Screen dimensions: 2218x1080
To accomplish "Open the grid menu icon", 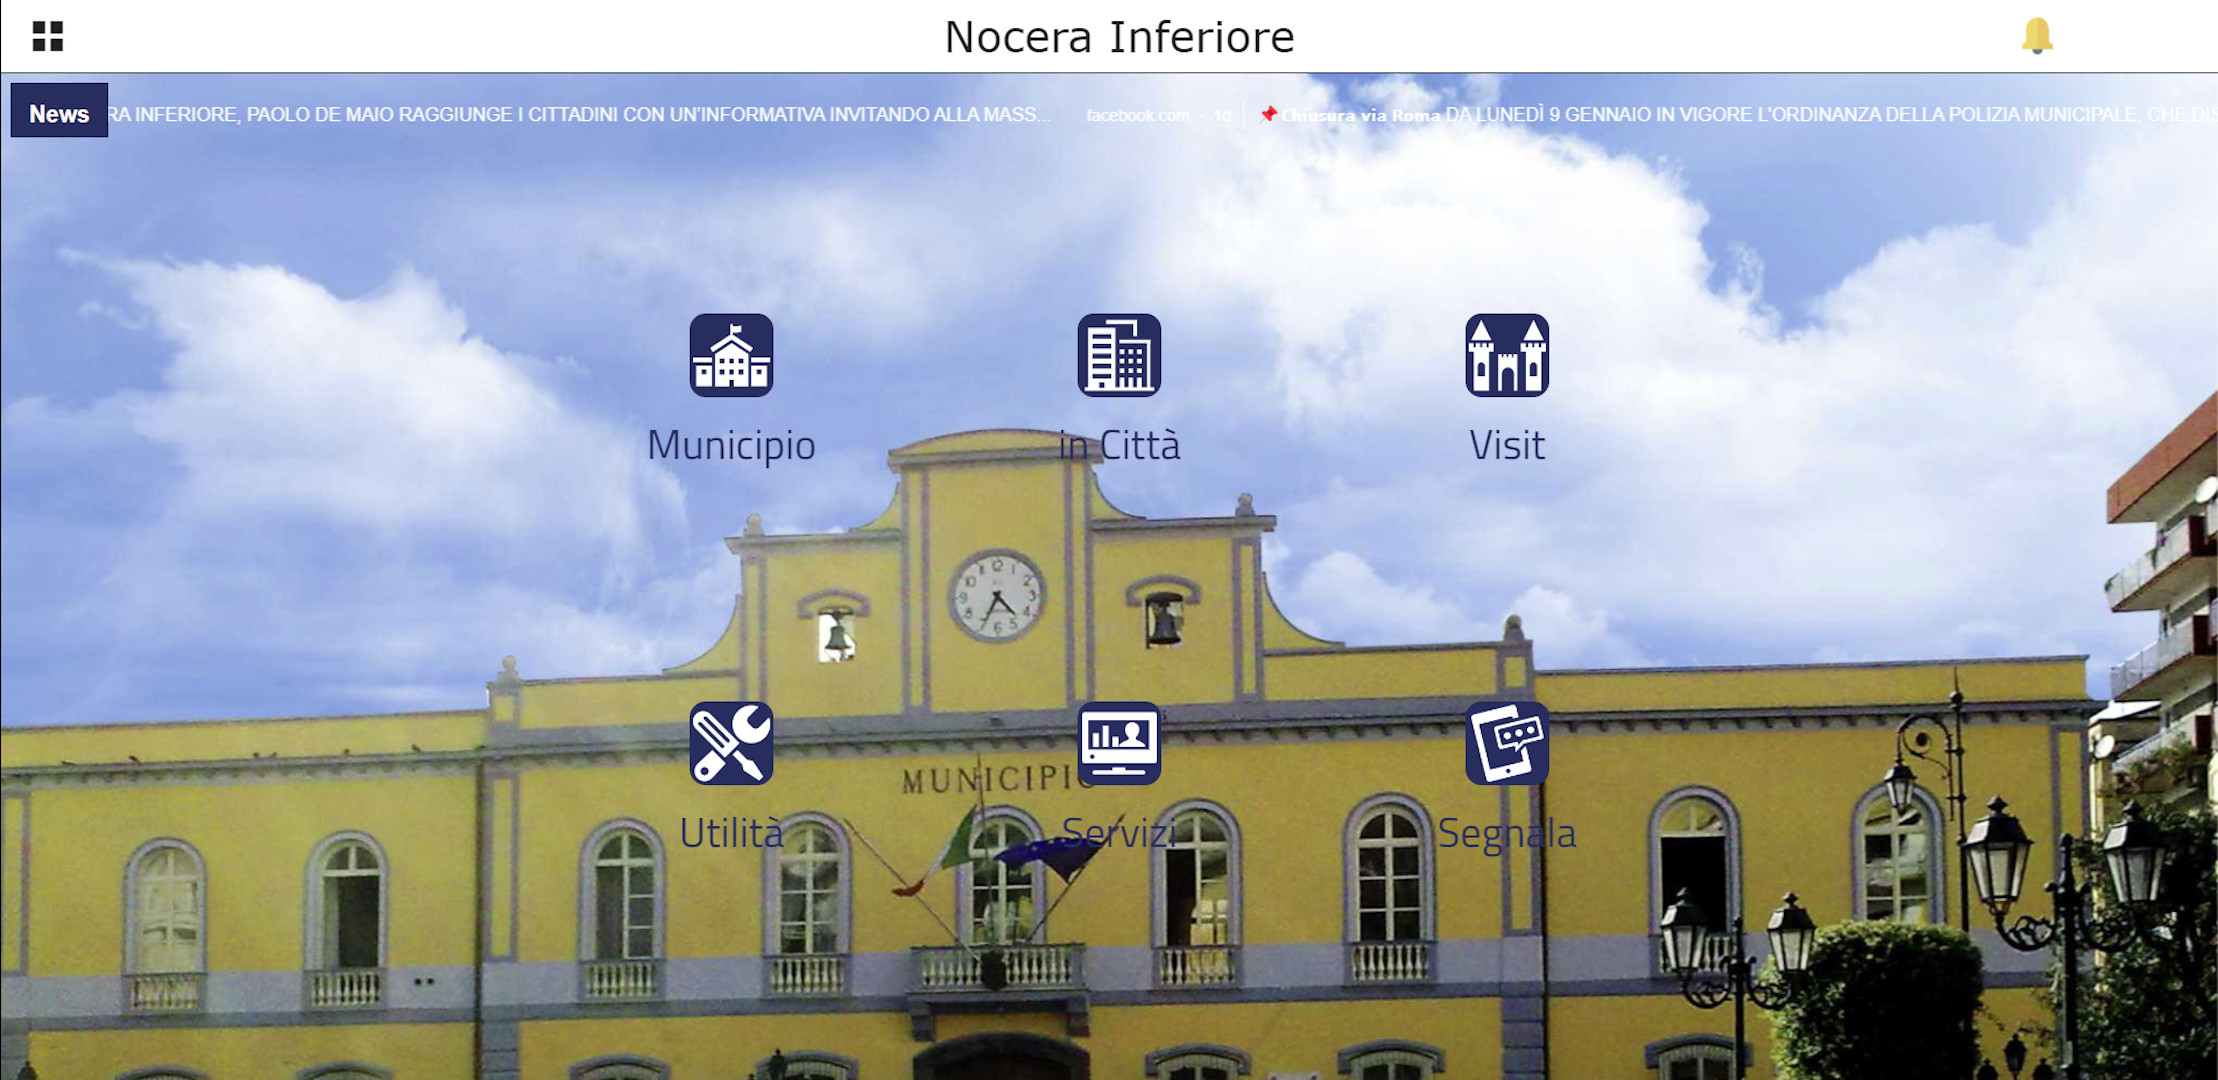I will pyautogui.click(x=47, y=36).
